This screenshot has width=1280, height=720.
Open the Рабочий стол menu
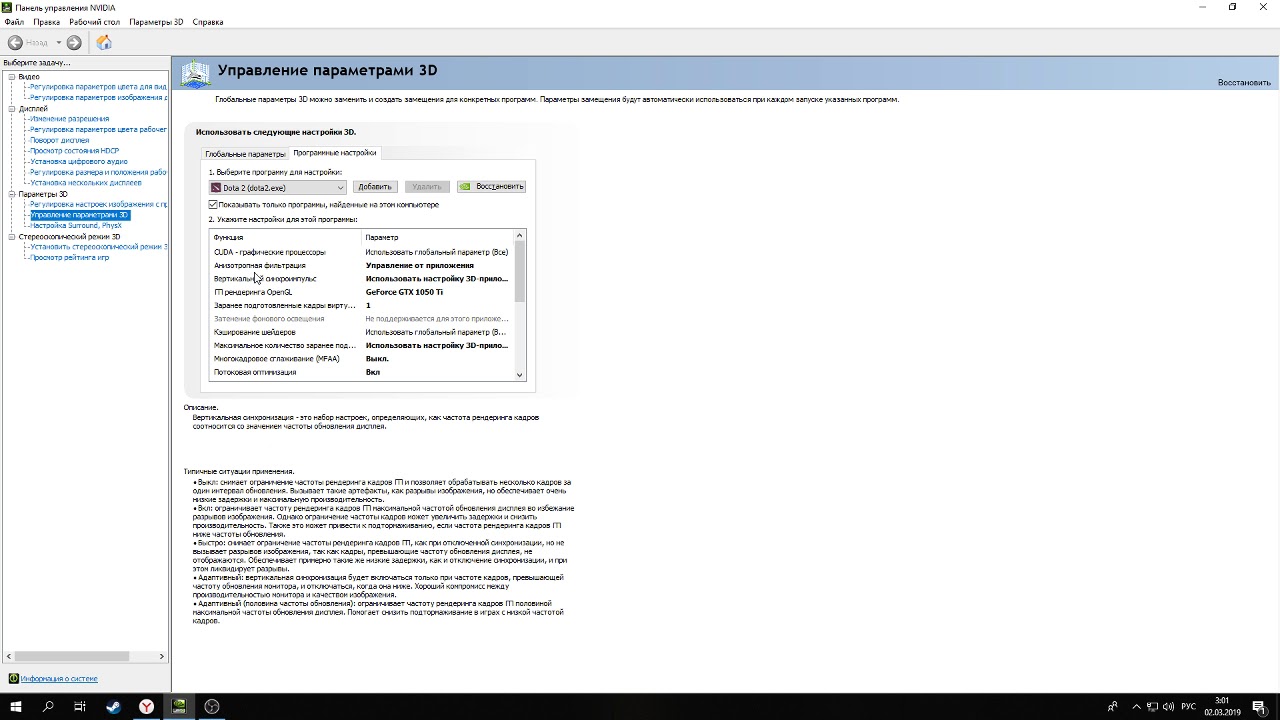coord(94,22)
